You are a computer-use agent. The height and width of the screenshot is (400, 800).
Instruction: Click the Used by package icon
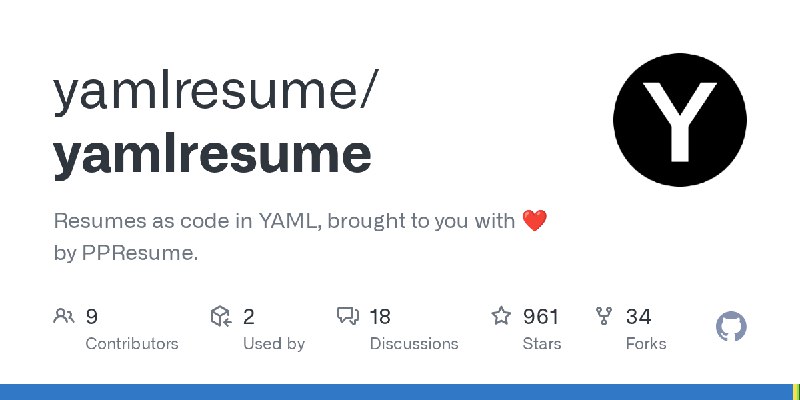click(221, 317)
